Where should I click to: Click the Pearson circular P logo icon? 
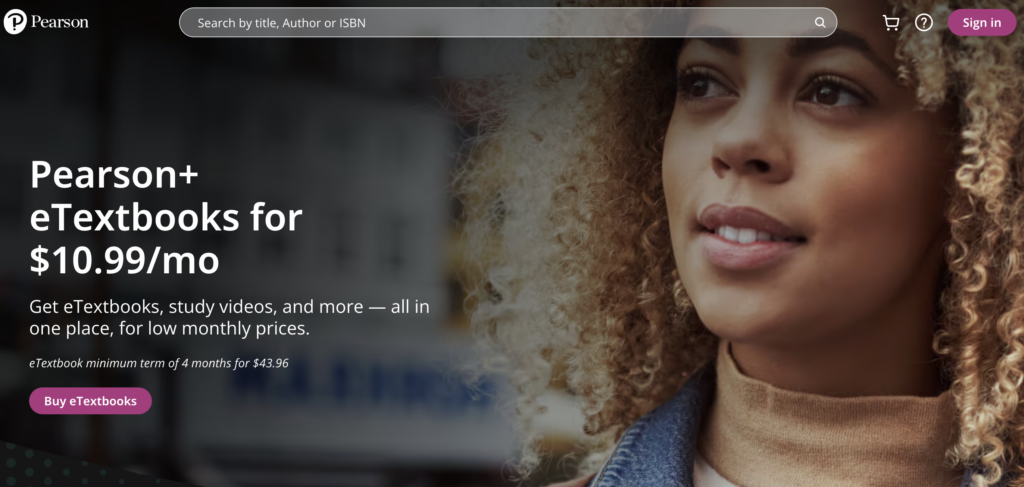[x=15, y=22]
